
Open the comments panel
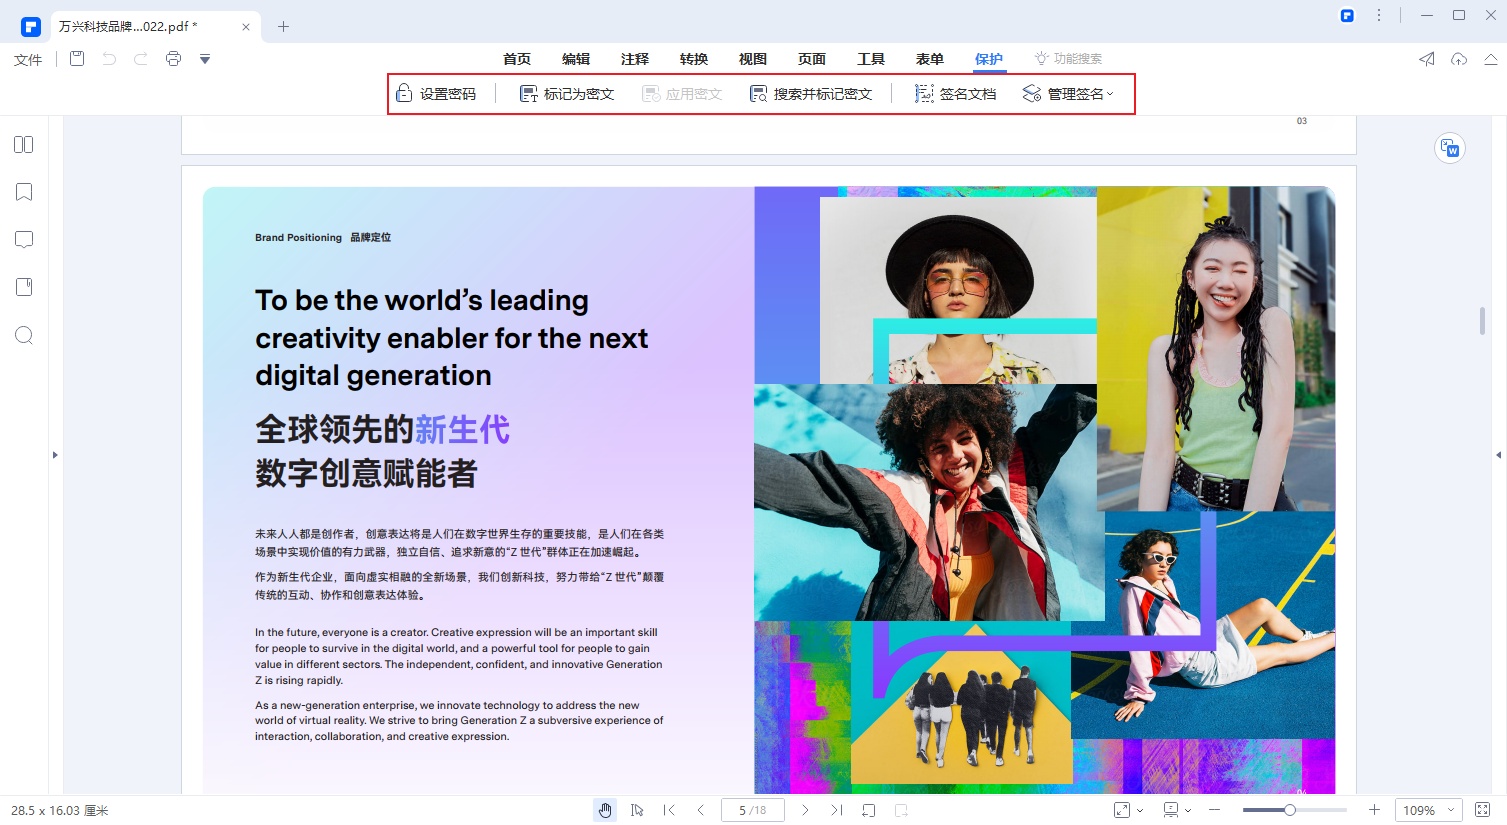(23, 239)
